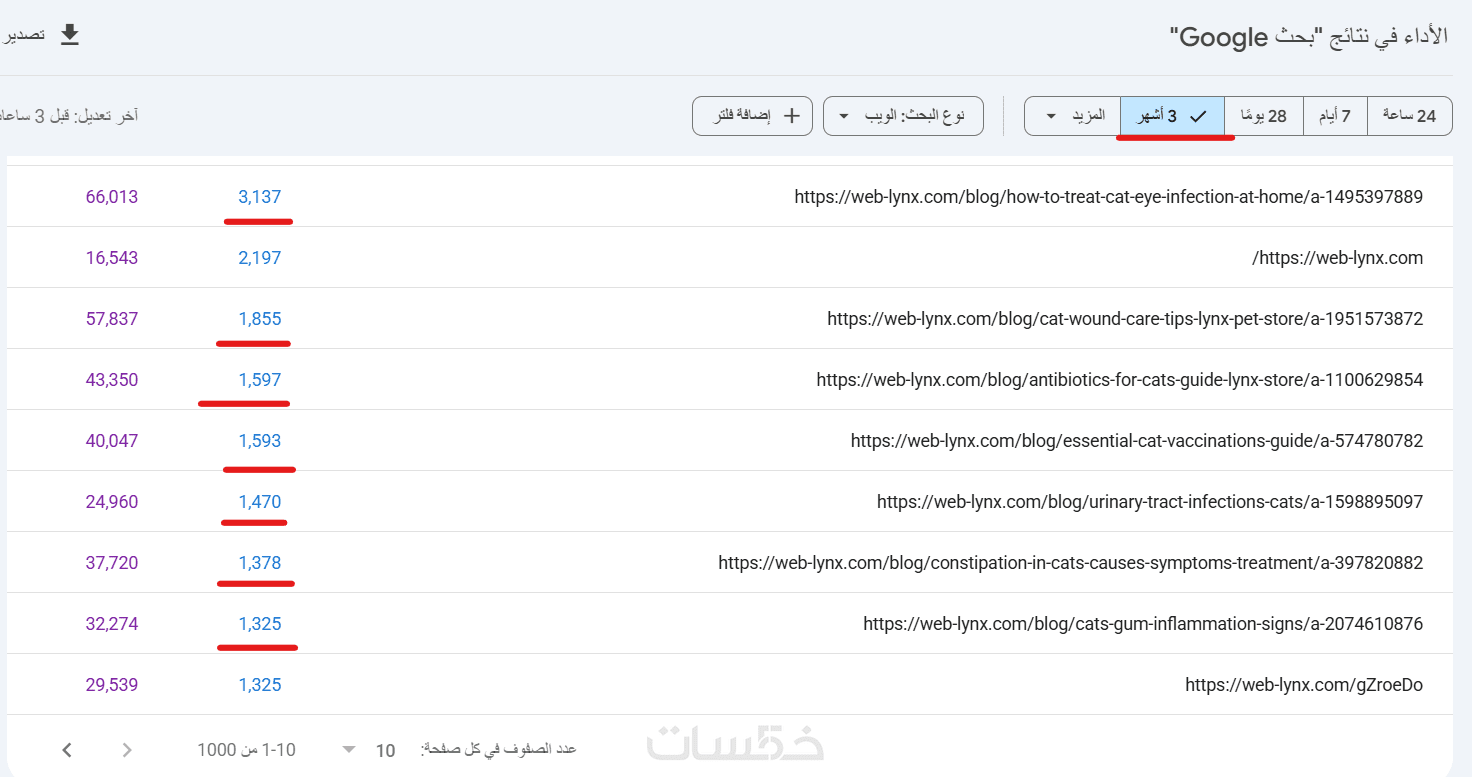Image resolution: width=1472 pixels, height=777 pixels.
Task: Select the checked 3 أشهر date range
Action: [x=1172, y=116]
